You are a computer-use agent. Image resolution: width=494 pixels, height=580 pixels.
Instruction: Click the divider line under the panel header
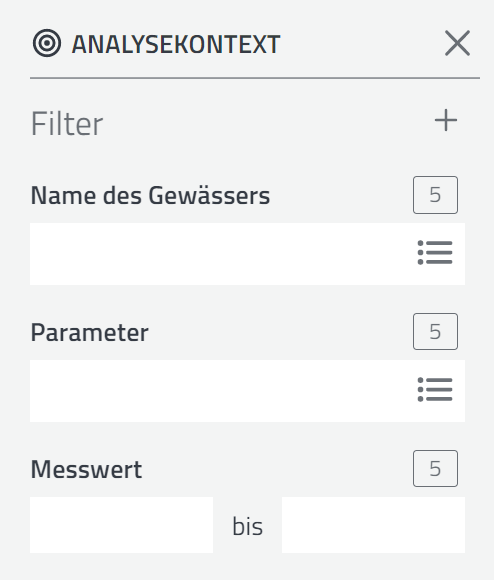click(255, 78)
